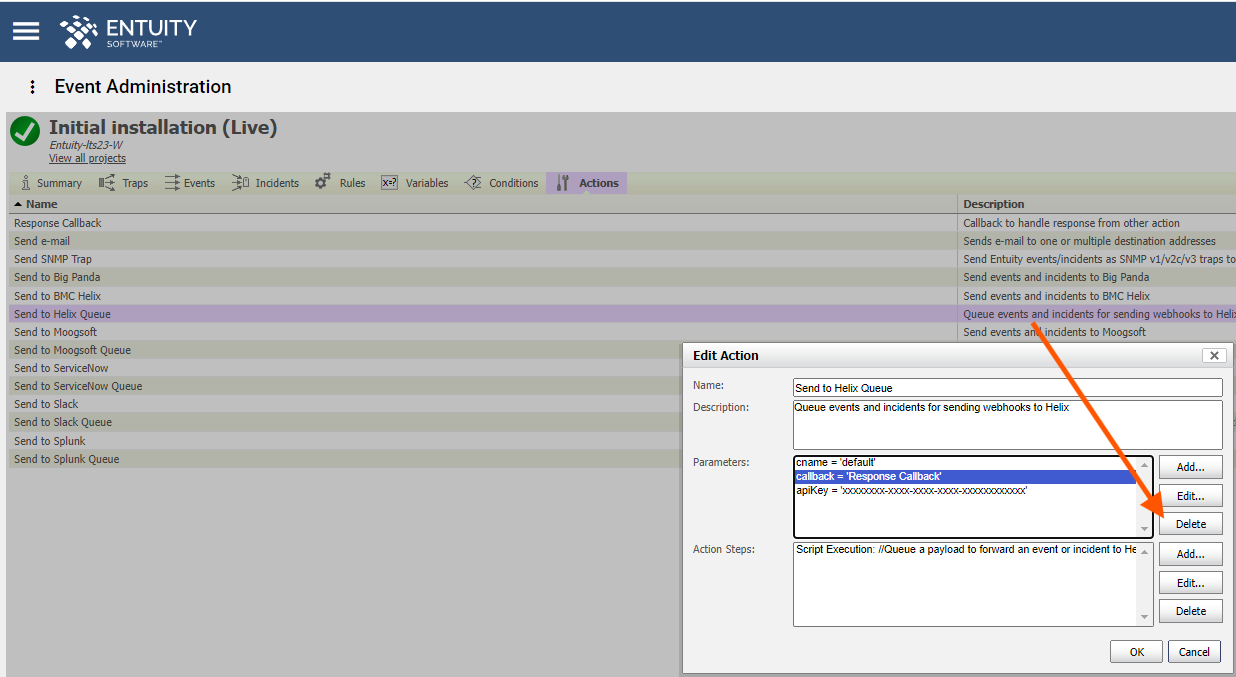Click the Sends e-mail description cell
The width and height of the screenshot is (1236, 677).
point(1097,241)
